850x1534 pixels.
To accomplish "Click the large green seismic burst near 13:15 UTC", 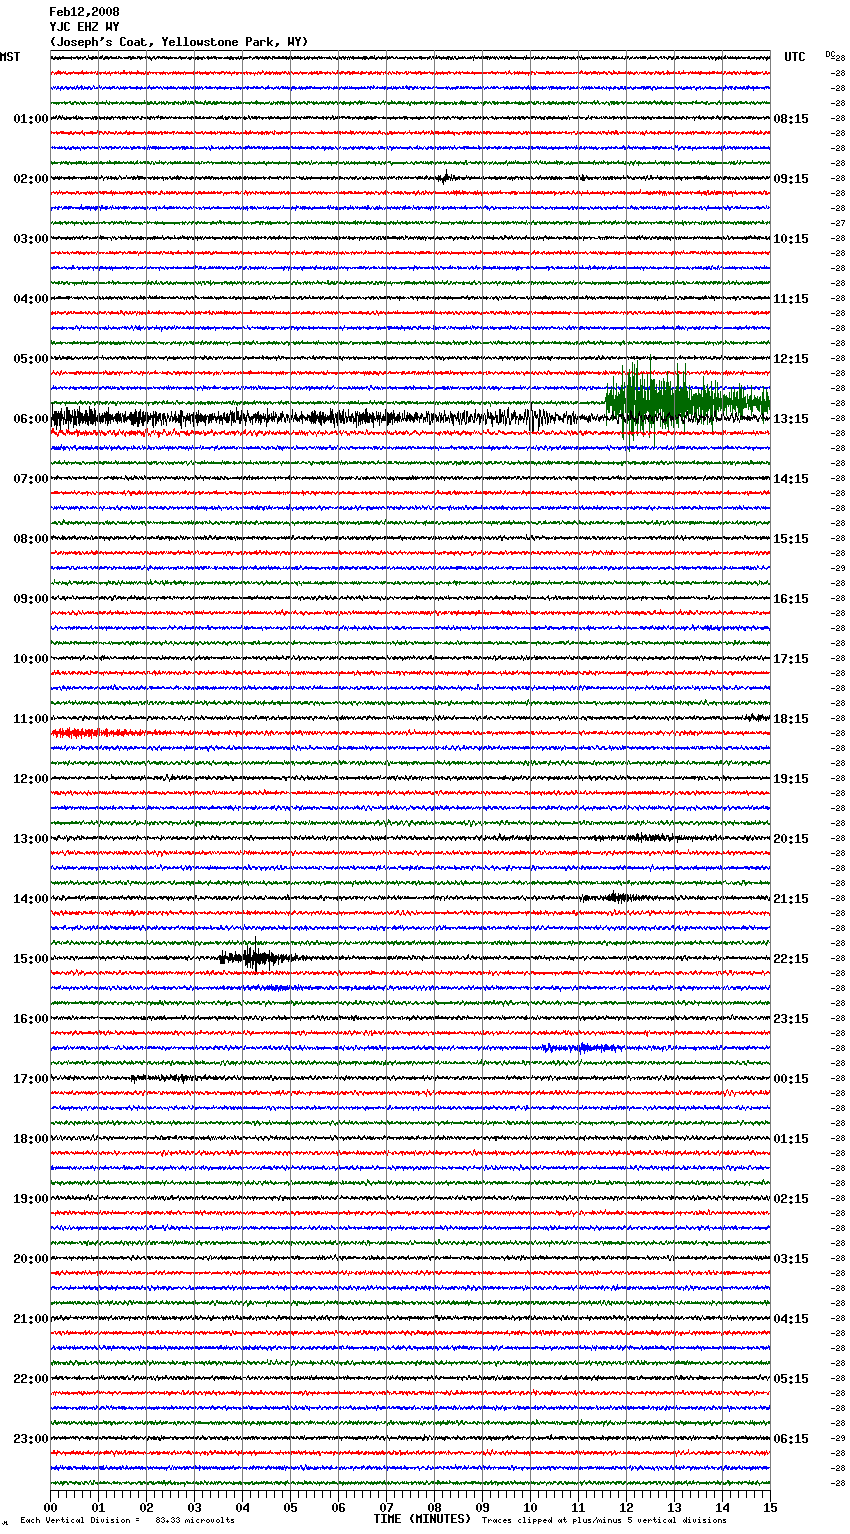I will tap(687, 400).
